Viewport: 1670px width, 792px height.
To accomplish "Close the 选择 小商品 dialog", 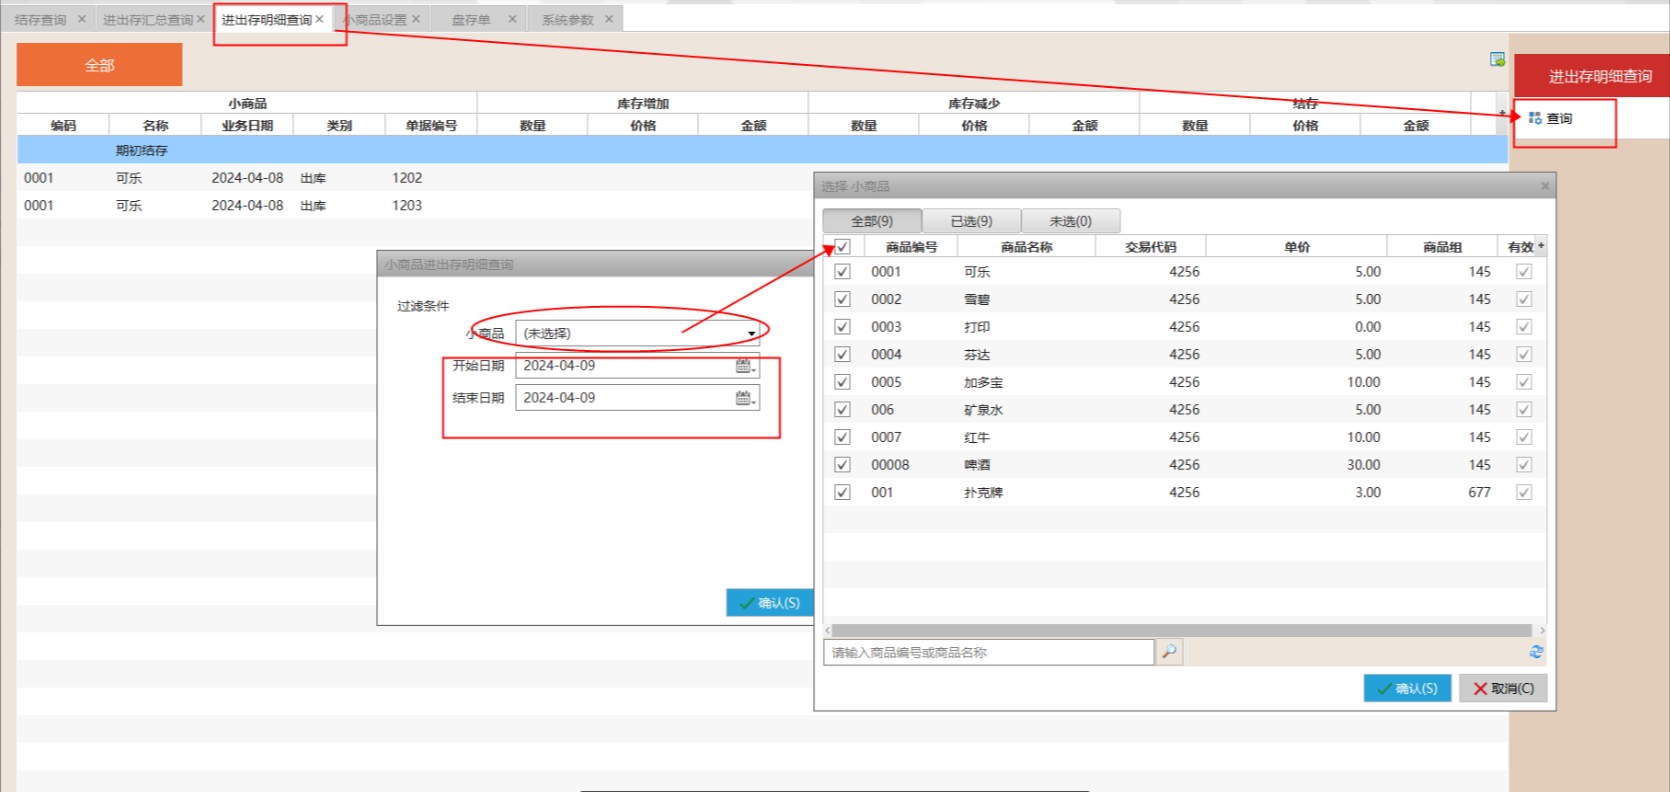I will (1545, 186).
